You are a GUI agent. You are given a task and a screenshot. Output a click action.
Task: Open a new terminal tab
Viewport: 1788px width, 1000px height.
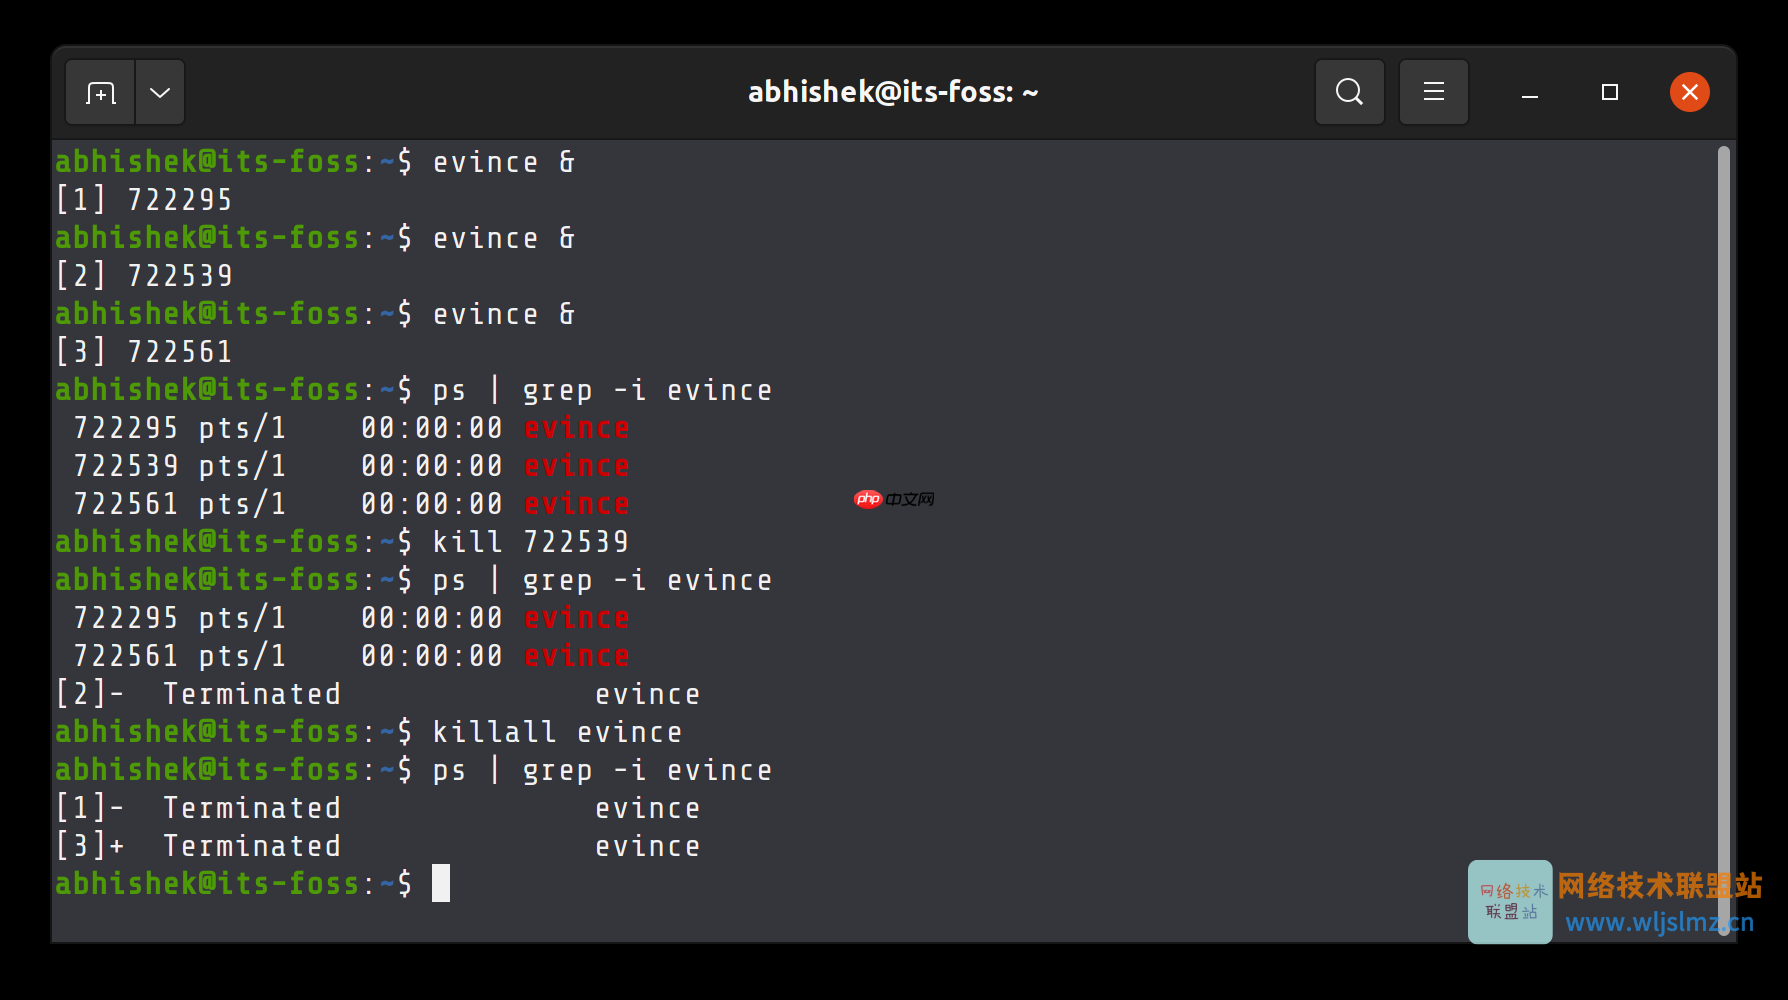[100, 93]
